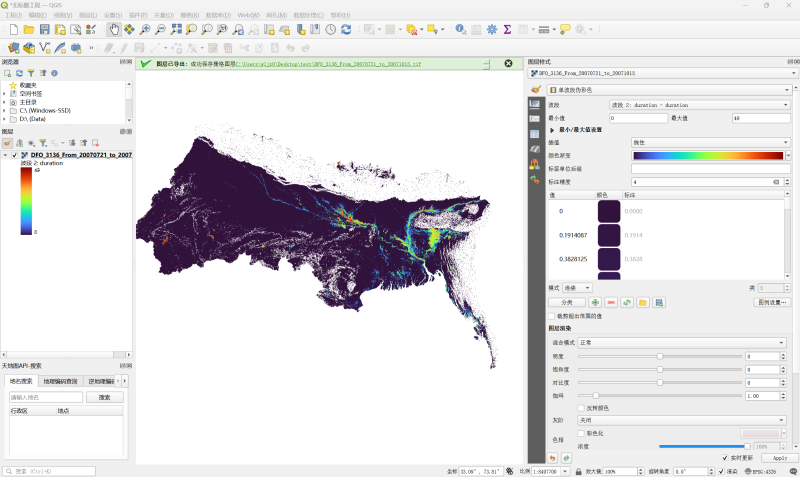
Task: Open the color ramp dropdown arrow
Action: coord(788,156)
